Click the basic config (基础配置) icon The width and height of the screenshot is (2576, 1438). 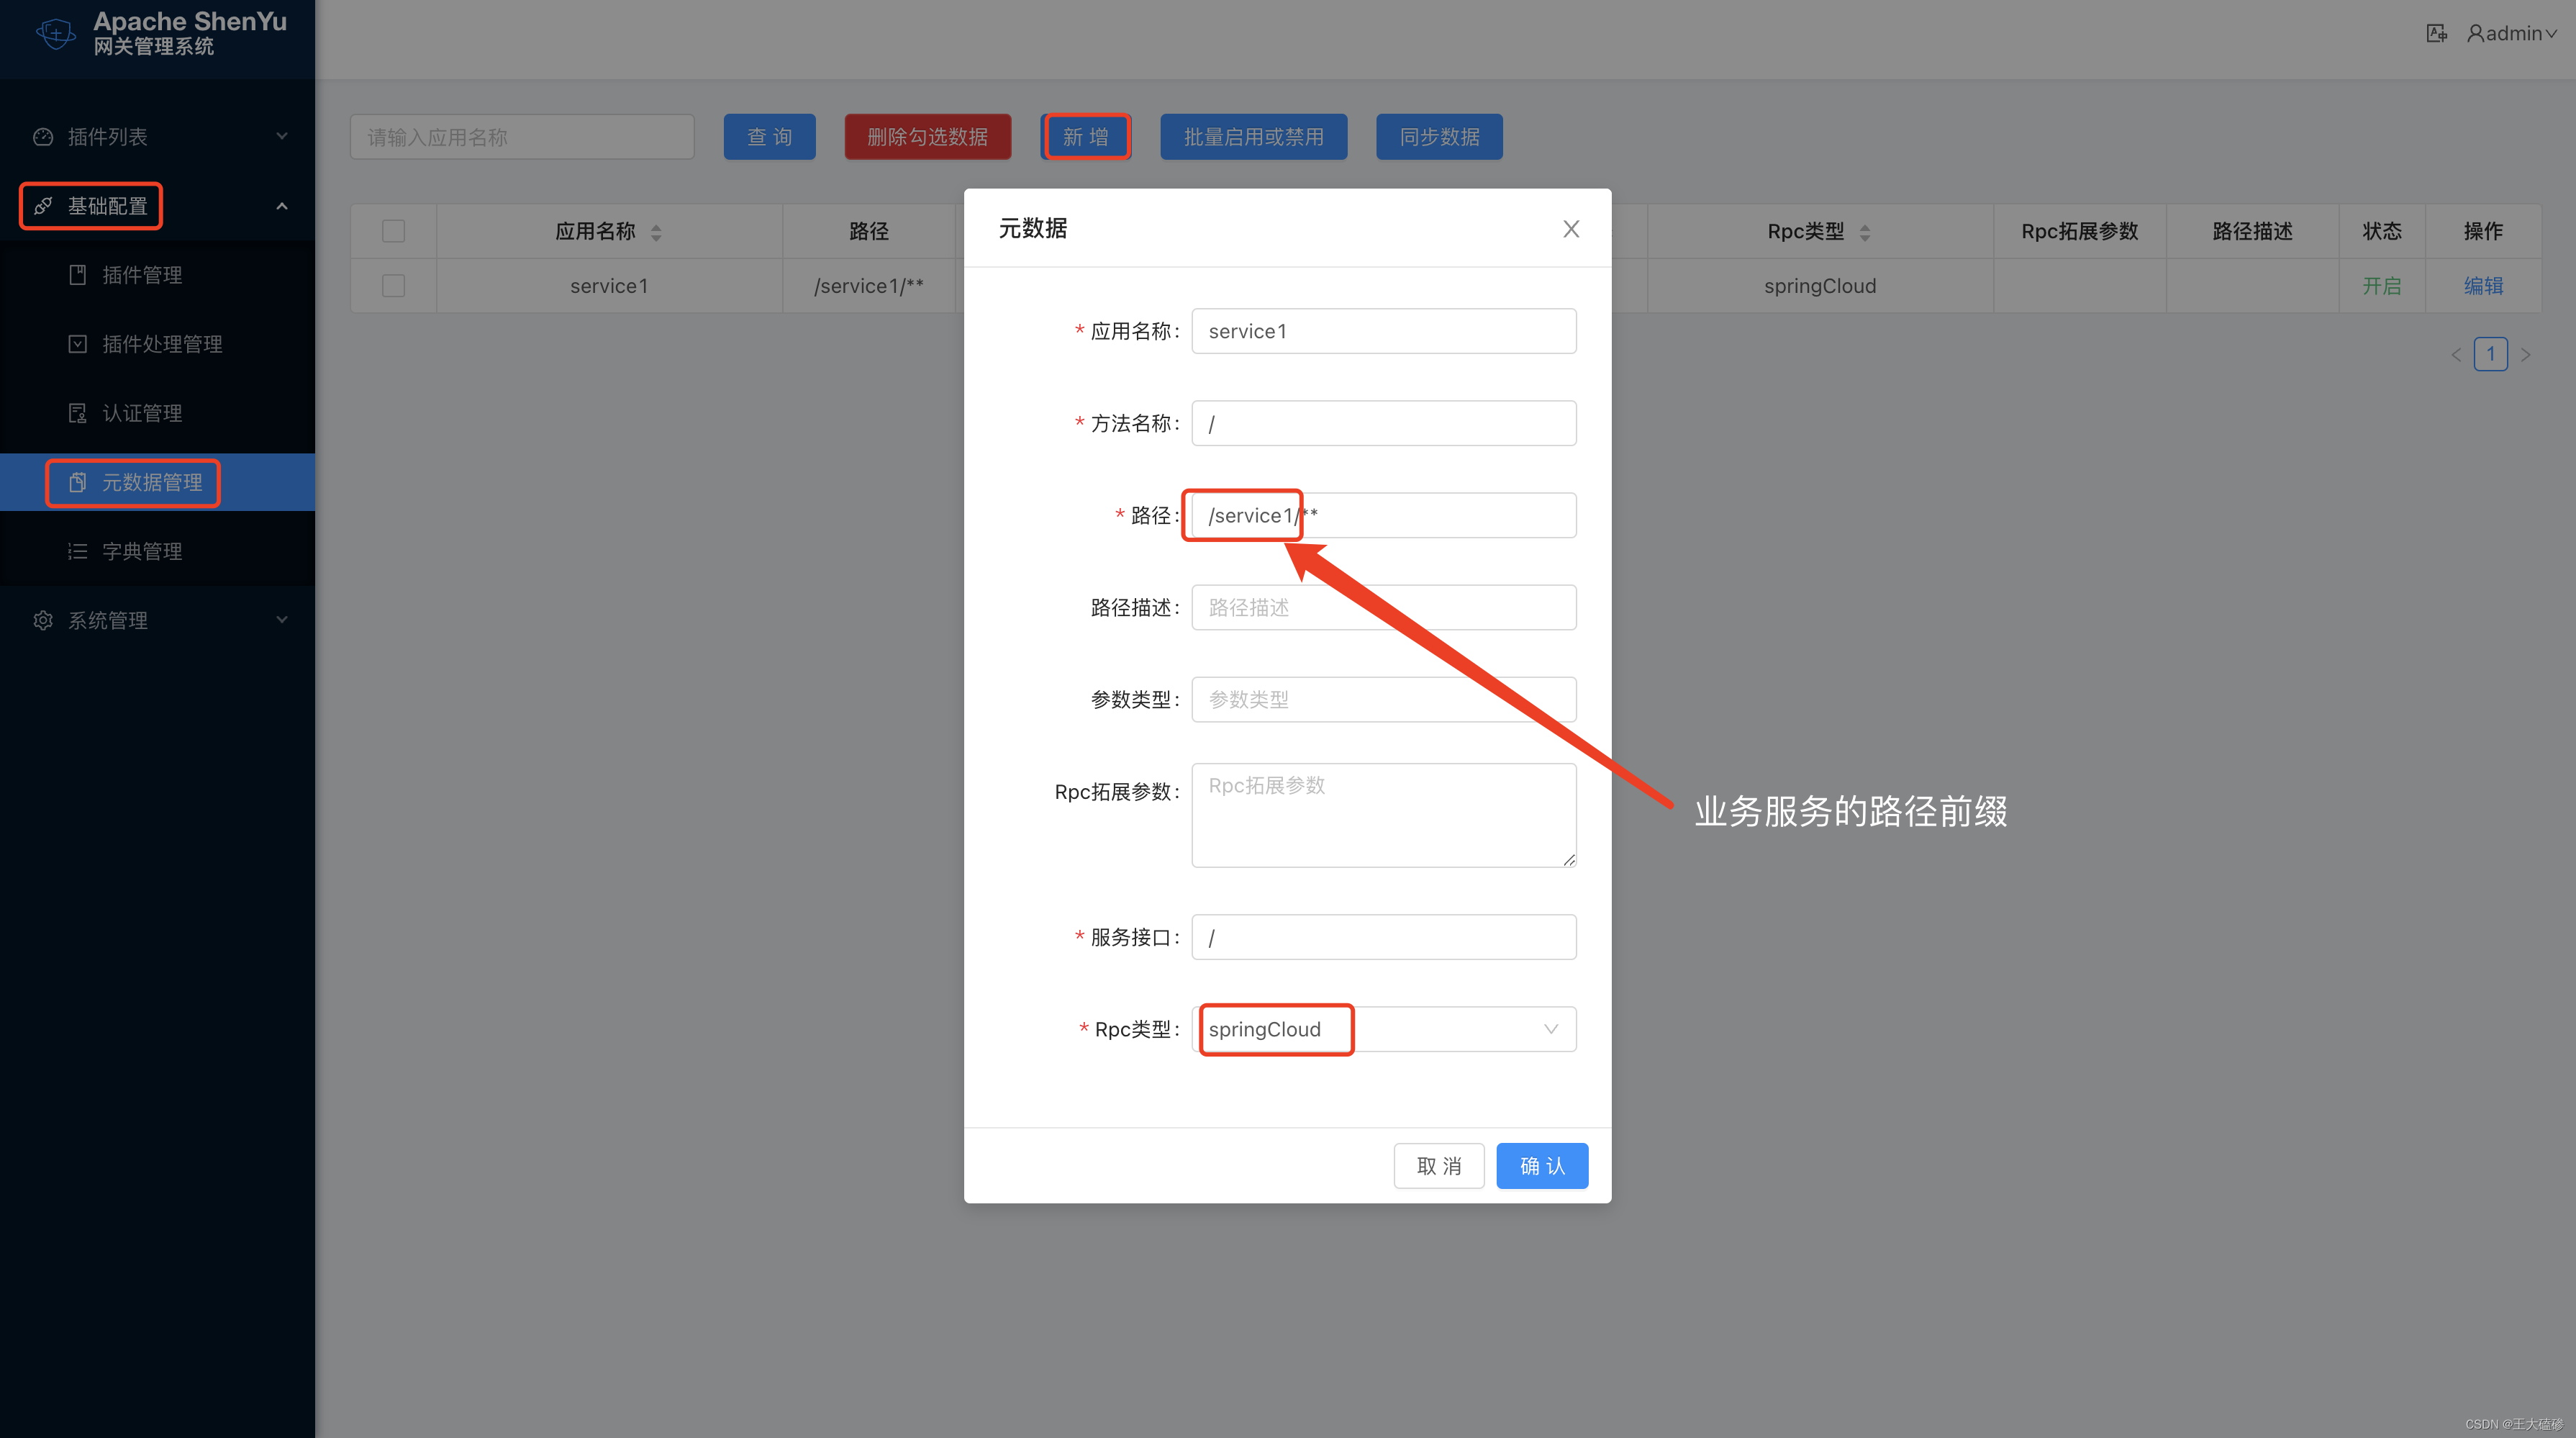tap(43, 206)
